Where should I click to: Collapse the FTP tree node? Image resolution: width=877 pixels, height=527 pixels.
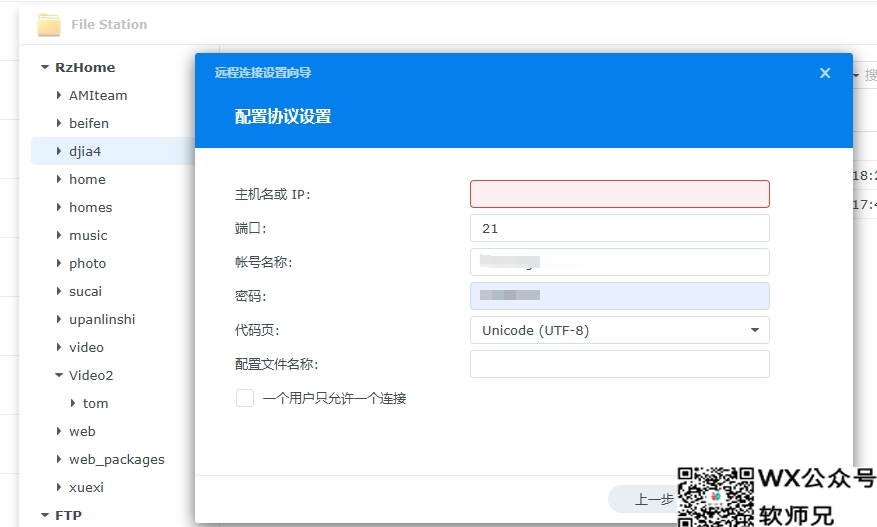[45, 515]
